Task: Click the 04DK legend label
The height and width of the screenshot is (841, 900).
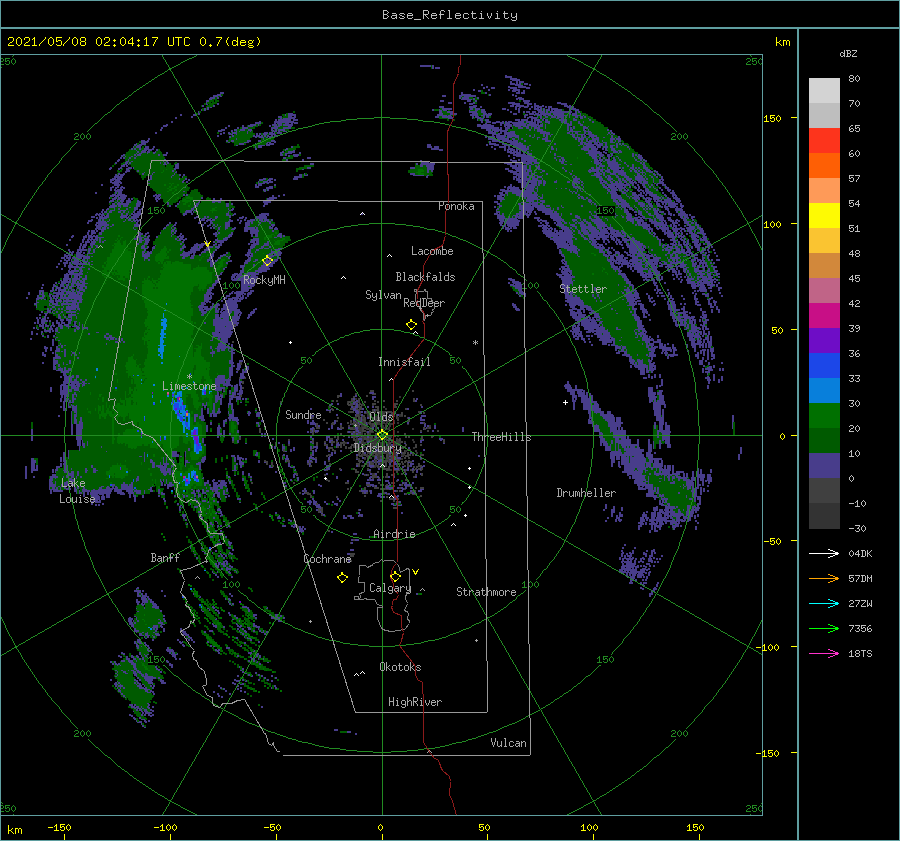Action: [x=860, y=554]
